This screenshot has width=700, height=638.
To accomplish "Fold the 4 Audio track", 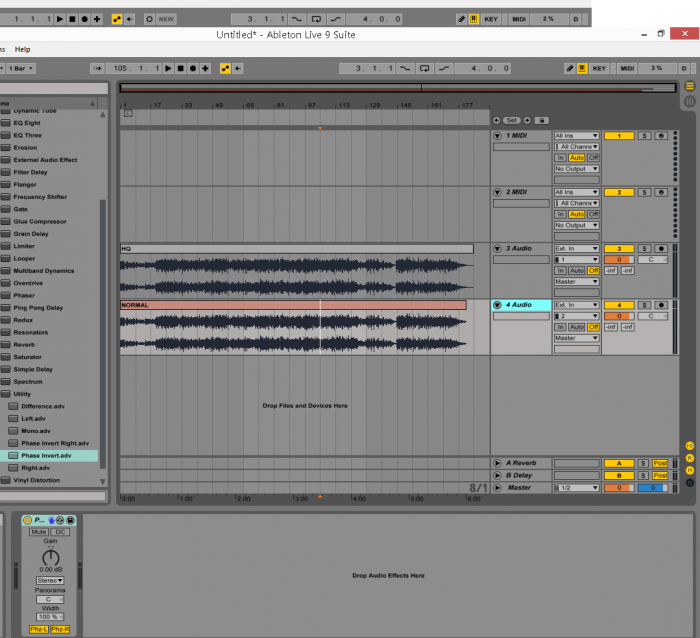I will tap(497, 305).
